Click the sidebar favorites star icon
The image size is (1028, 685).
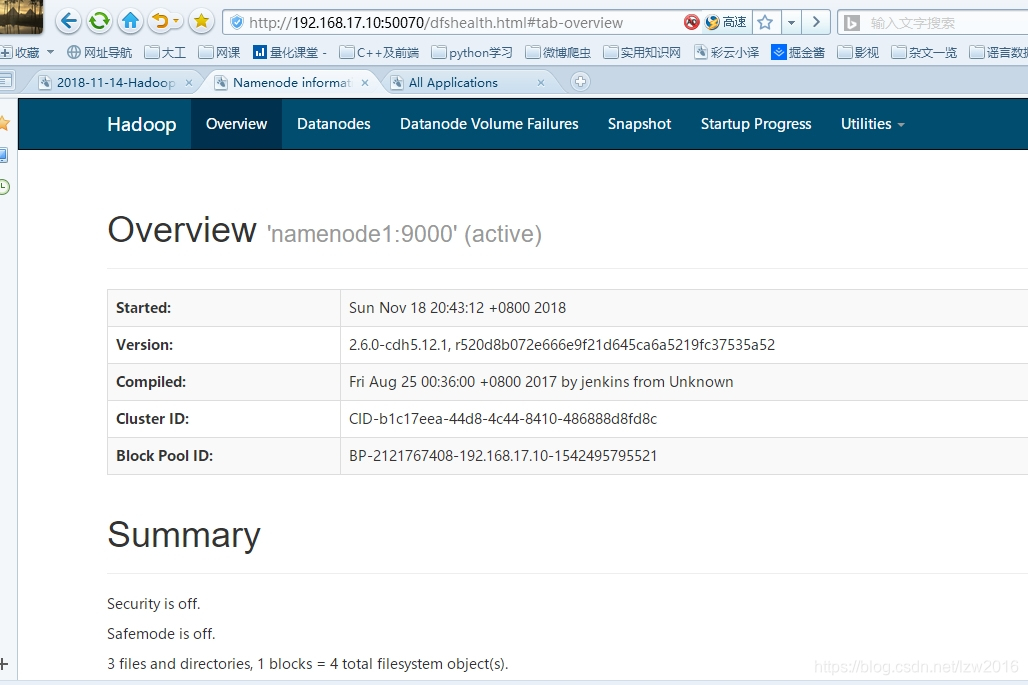pos(4,123)
